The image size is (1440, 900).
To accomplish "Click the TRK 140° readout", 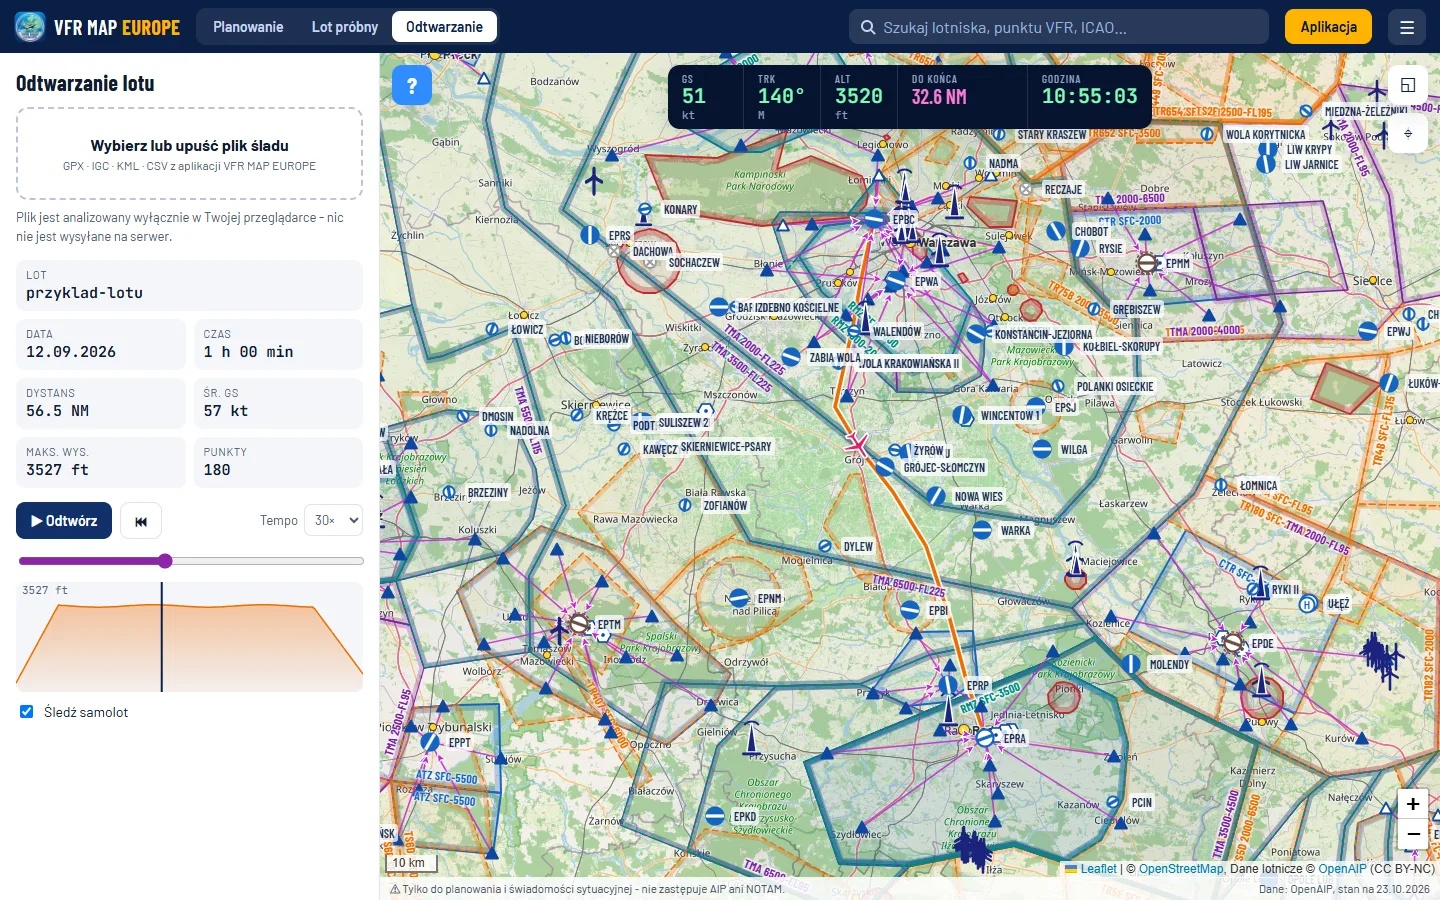I will tap(781, 97).
